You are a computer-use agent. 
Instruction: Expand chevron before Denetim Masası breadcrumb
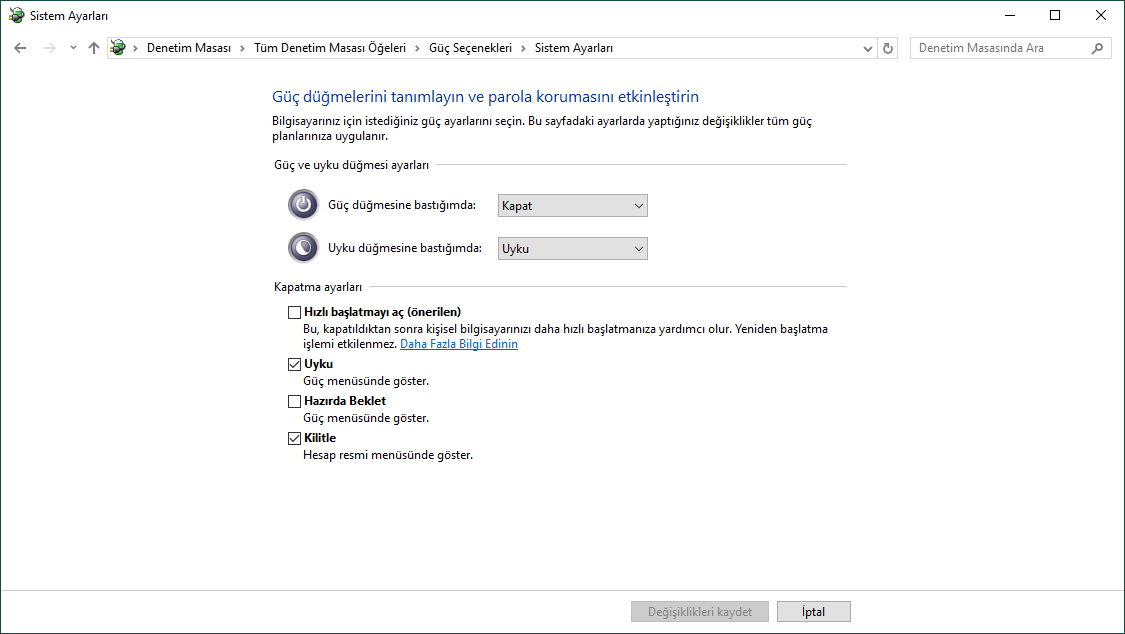[x=136, y=48]
